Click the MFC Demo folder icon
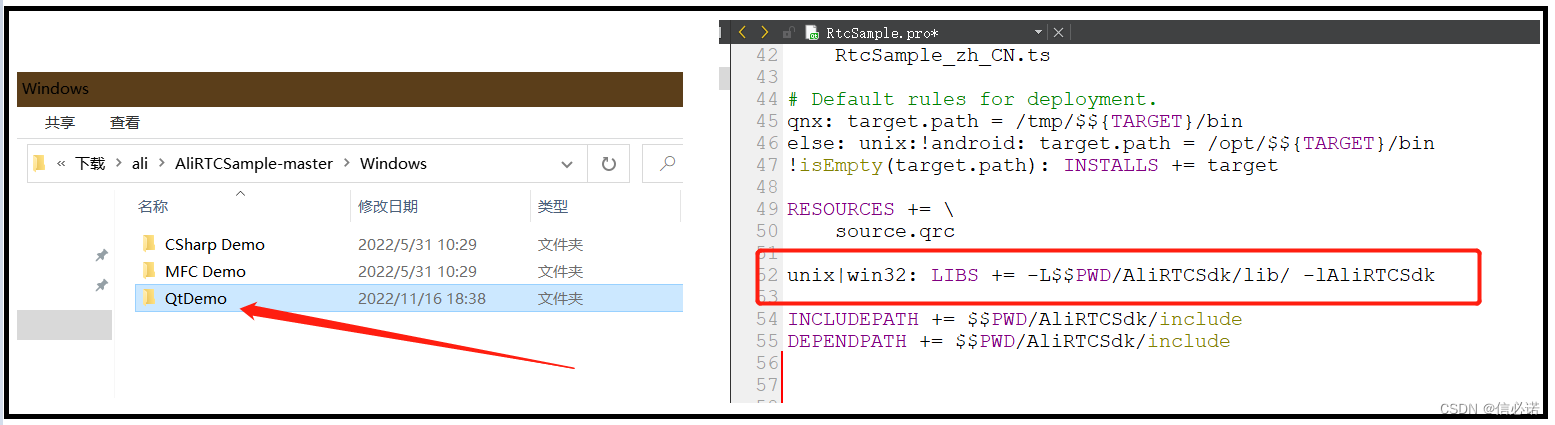The width and height of the screenshot is (1555, 425). [149, 271]
